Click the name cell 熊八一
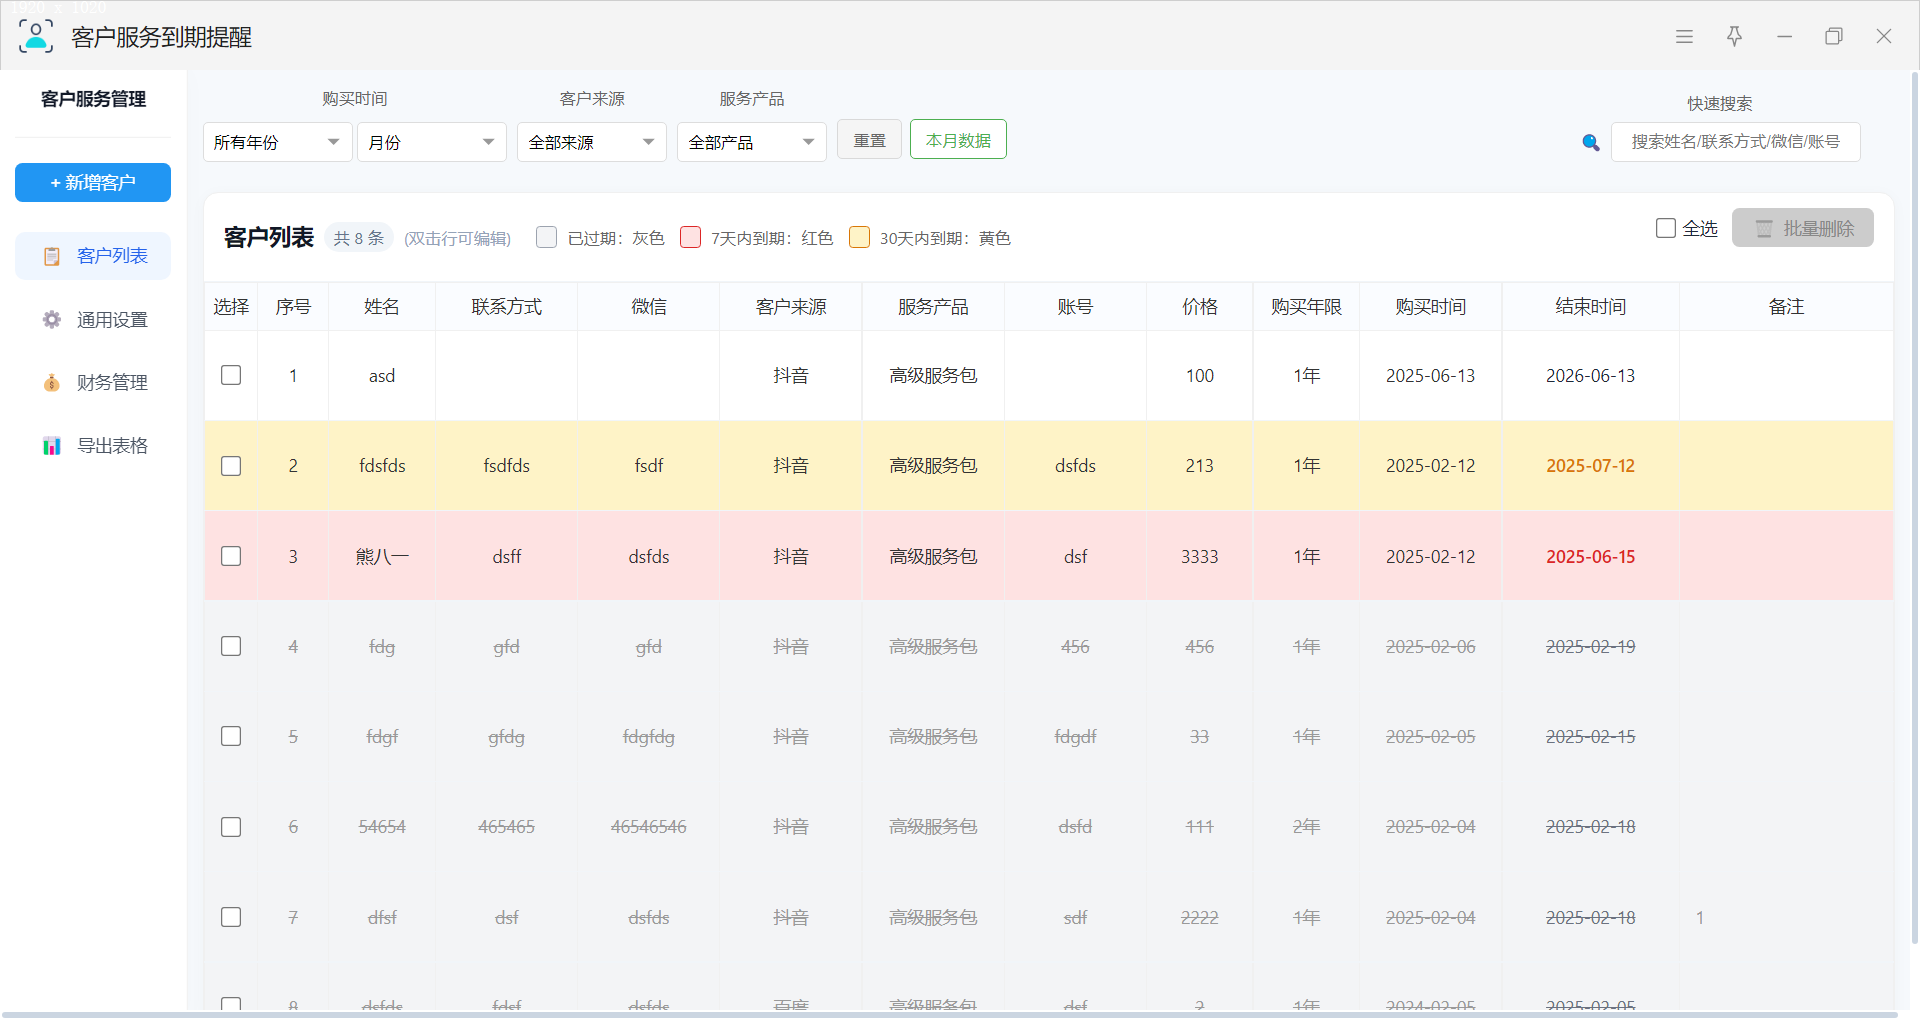This screenshot has width=1920, height=1020. pyautogui.click(x=382, y=556)
